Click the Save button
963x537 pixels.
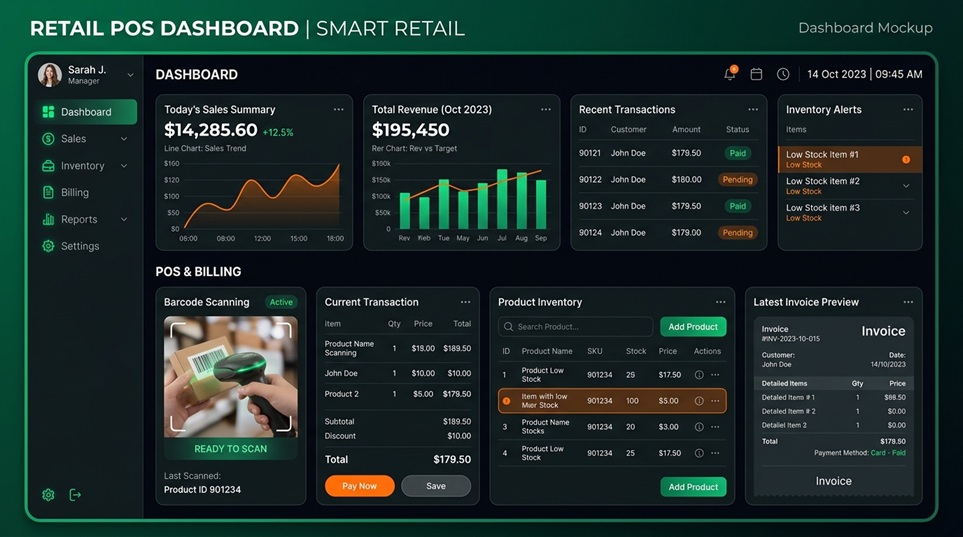436,486
